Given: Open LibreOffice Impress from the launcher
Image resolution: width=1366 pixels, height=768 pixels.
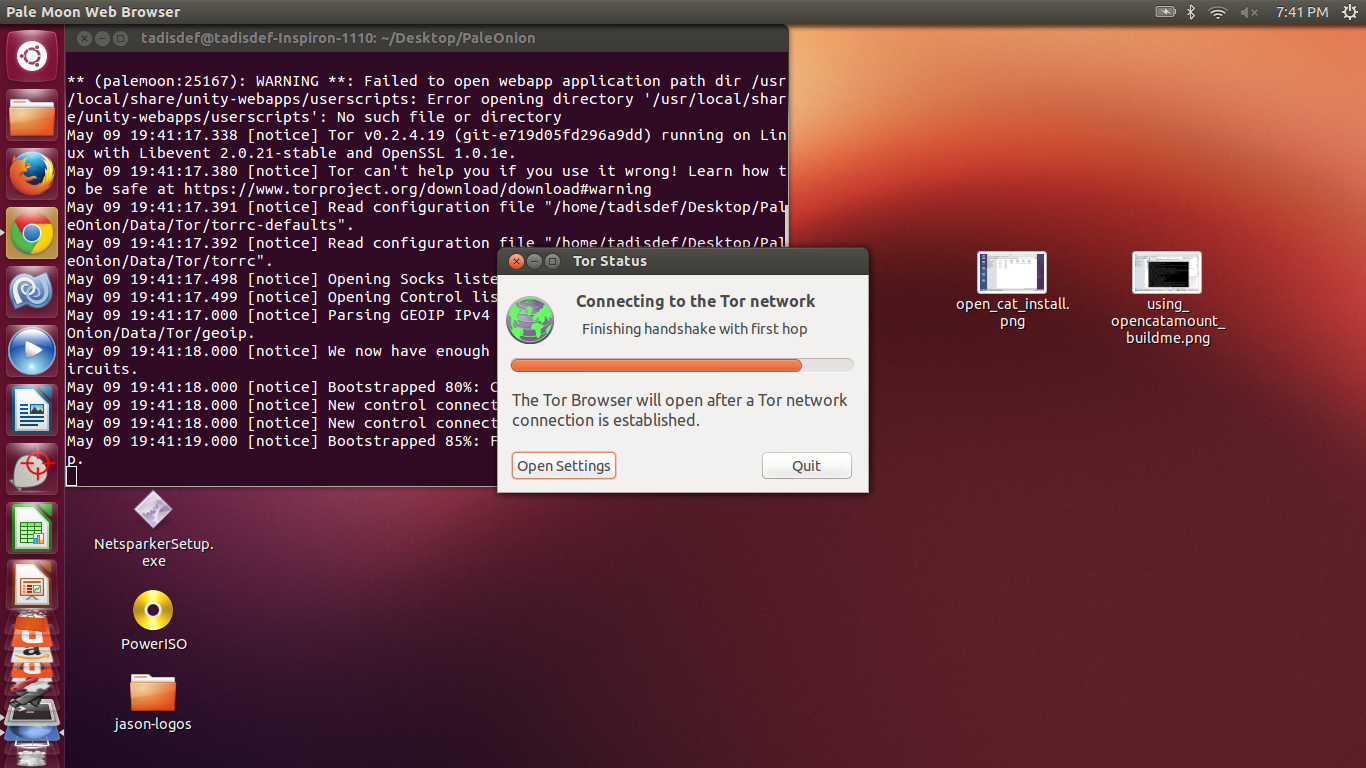Looking at the screenshot, I should [x=32, y=585].
